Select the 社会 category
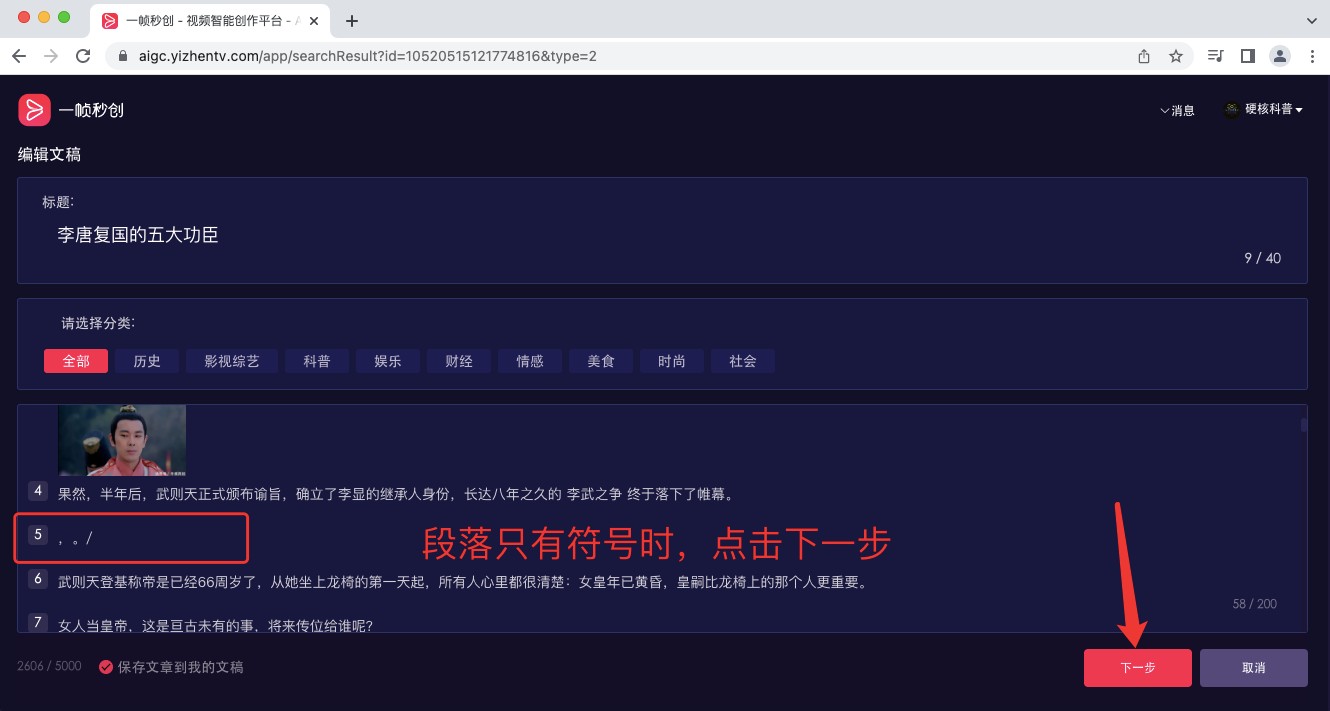The image size is (1330, 711). [743, 361]
